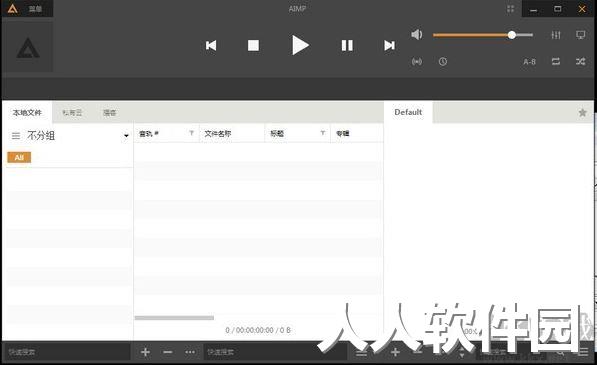
Task: Open the internet radio capture icon
Action: pos(417,62)
